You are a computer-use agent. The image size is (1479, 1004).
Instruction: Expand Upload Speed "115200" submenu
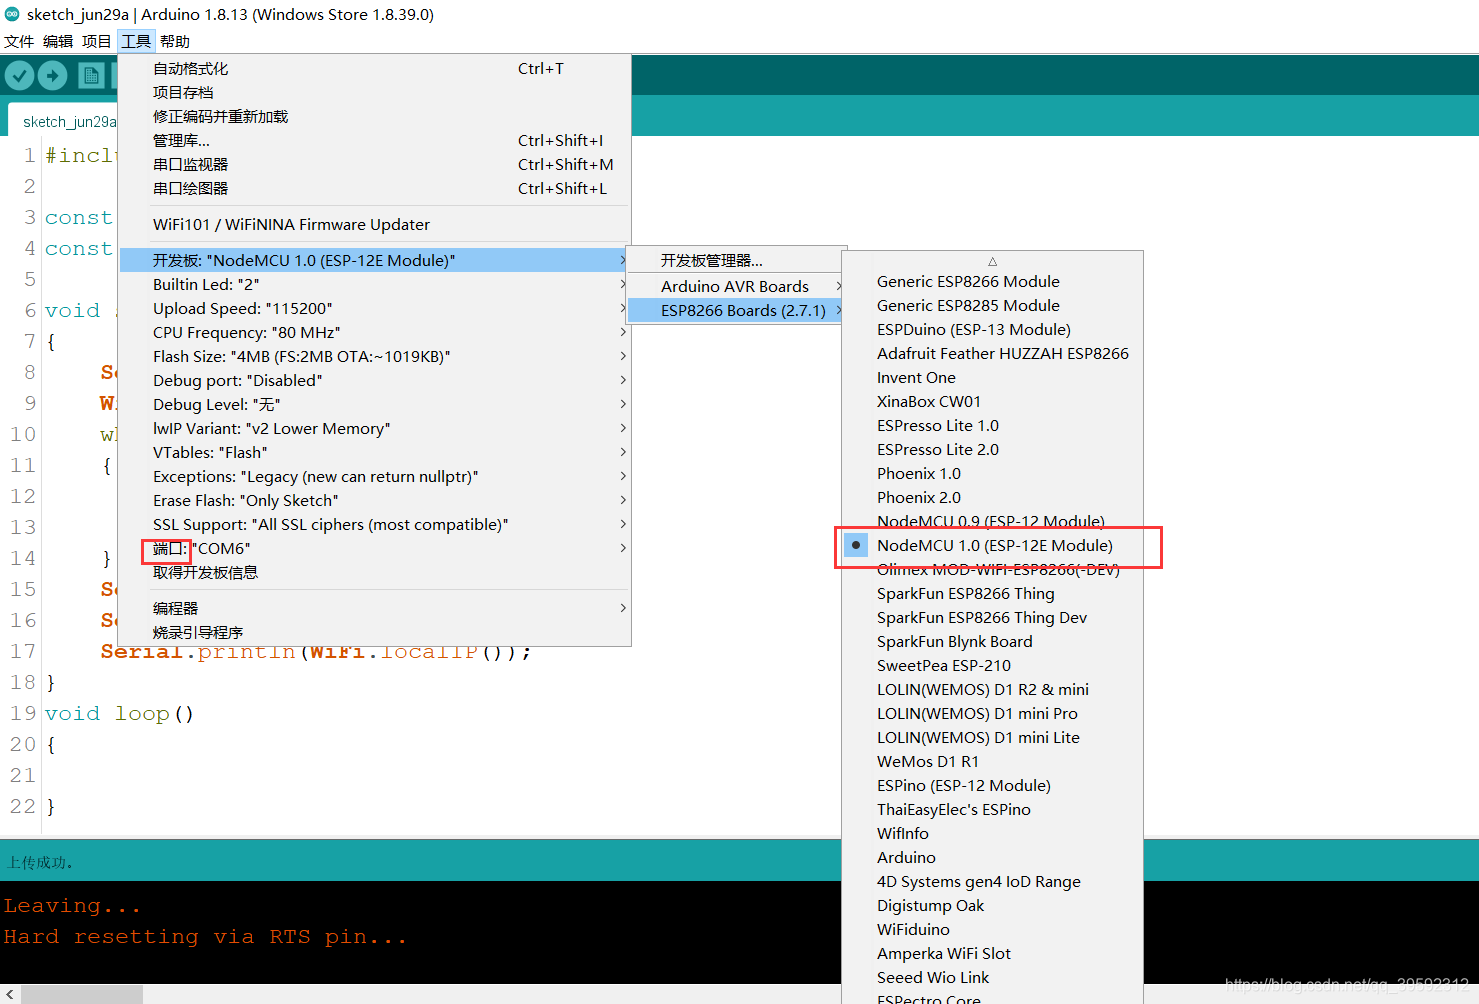pos(374,308)
